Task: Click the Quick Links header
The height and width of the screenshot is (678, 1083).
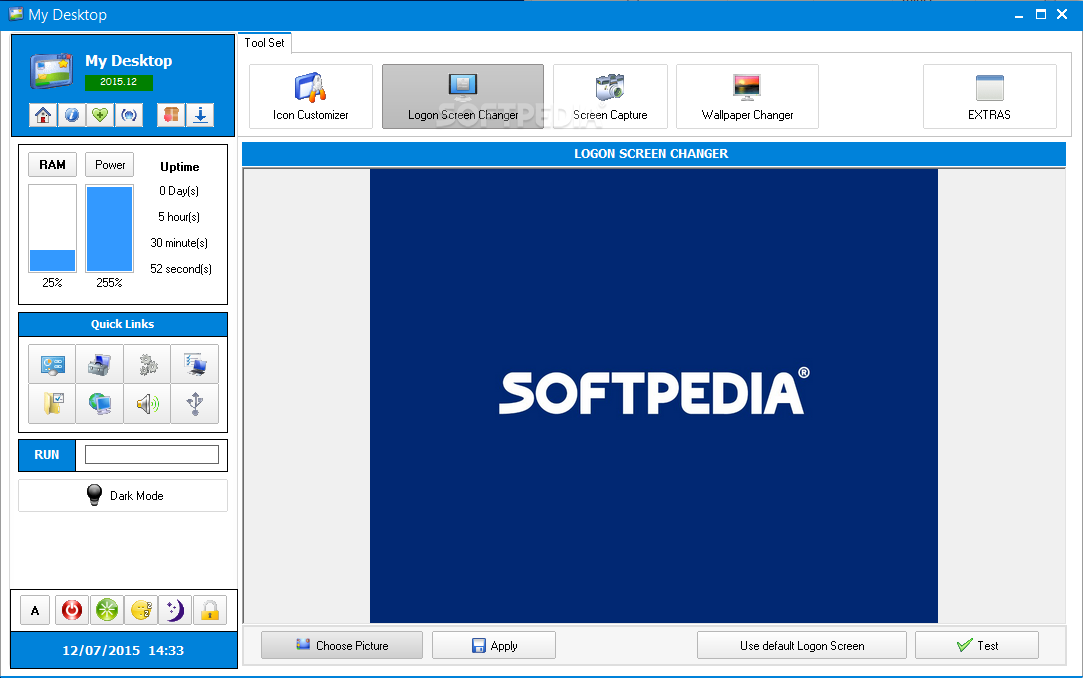Action: (123, 324)
